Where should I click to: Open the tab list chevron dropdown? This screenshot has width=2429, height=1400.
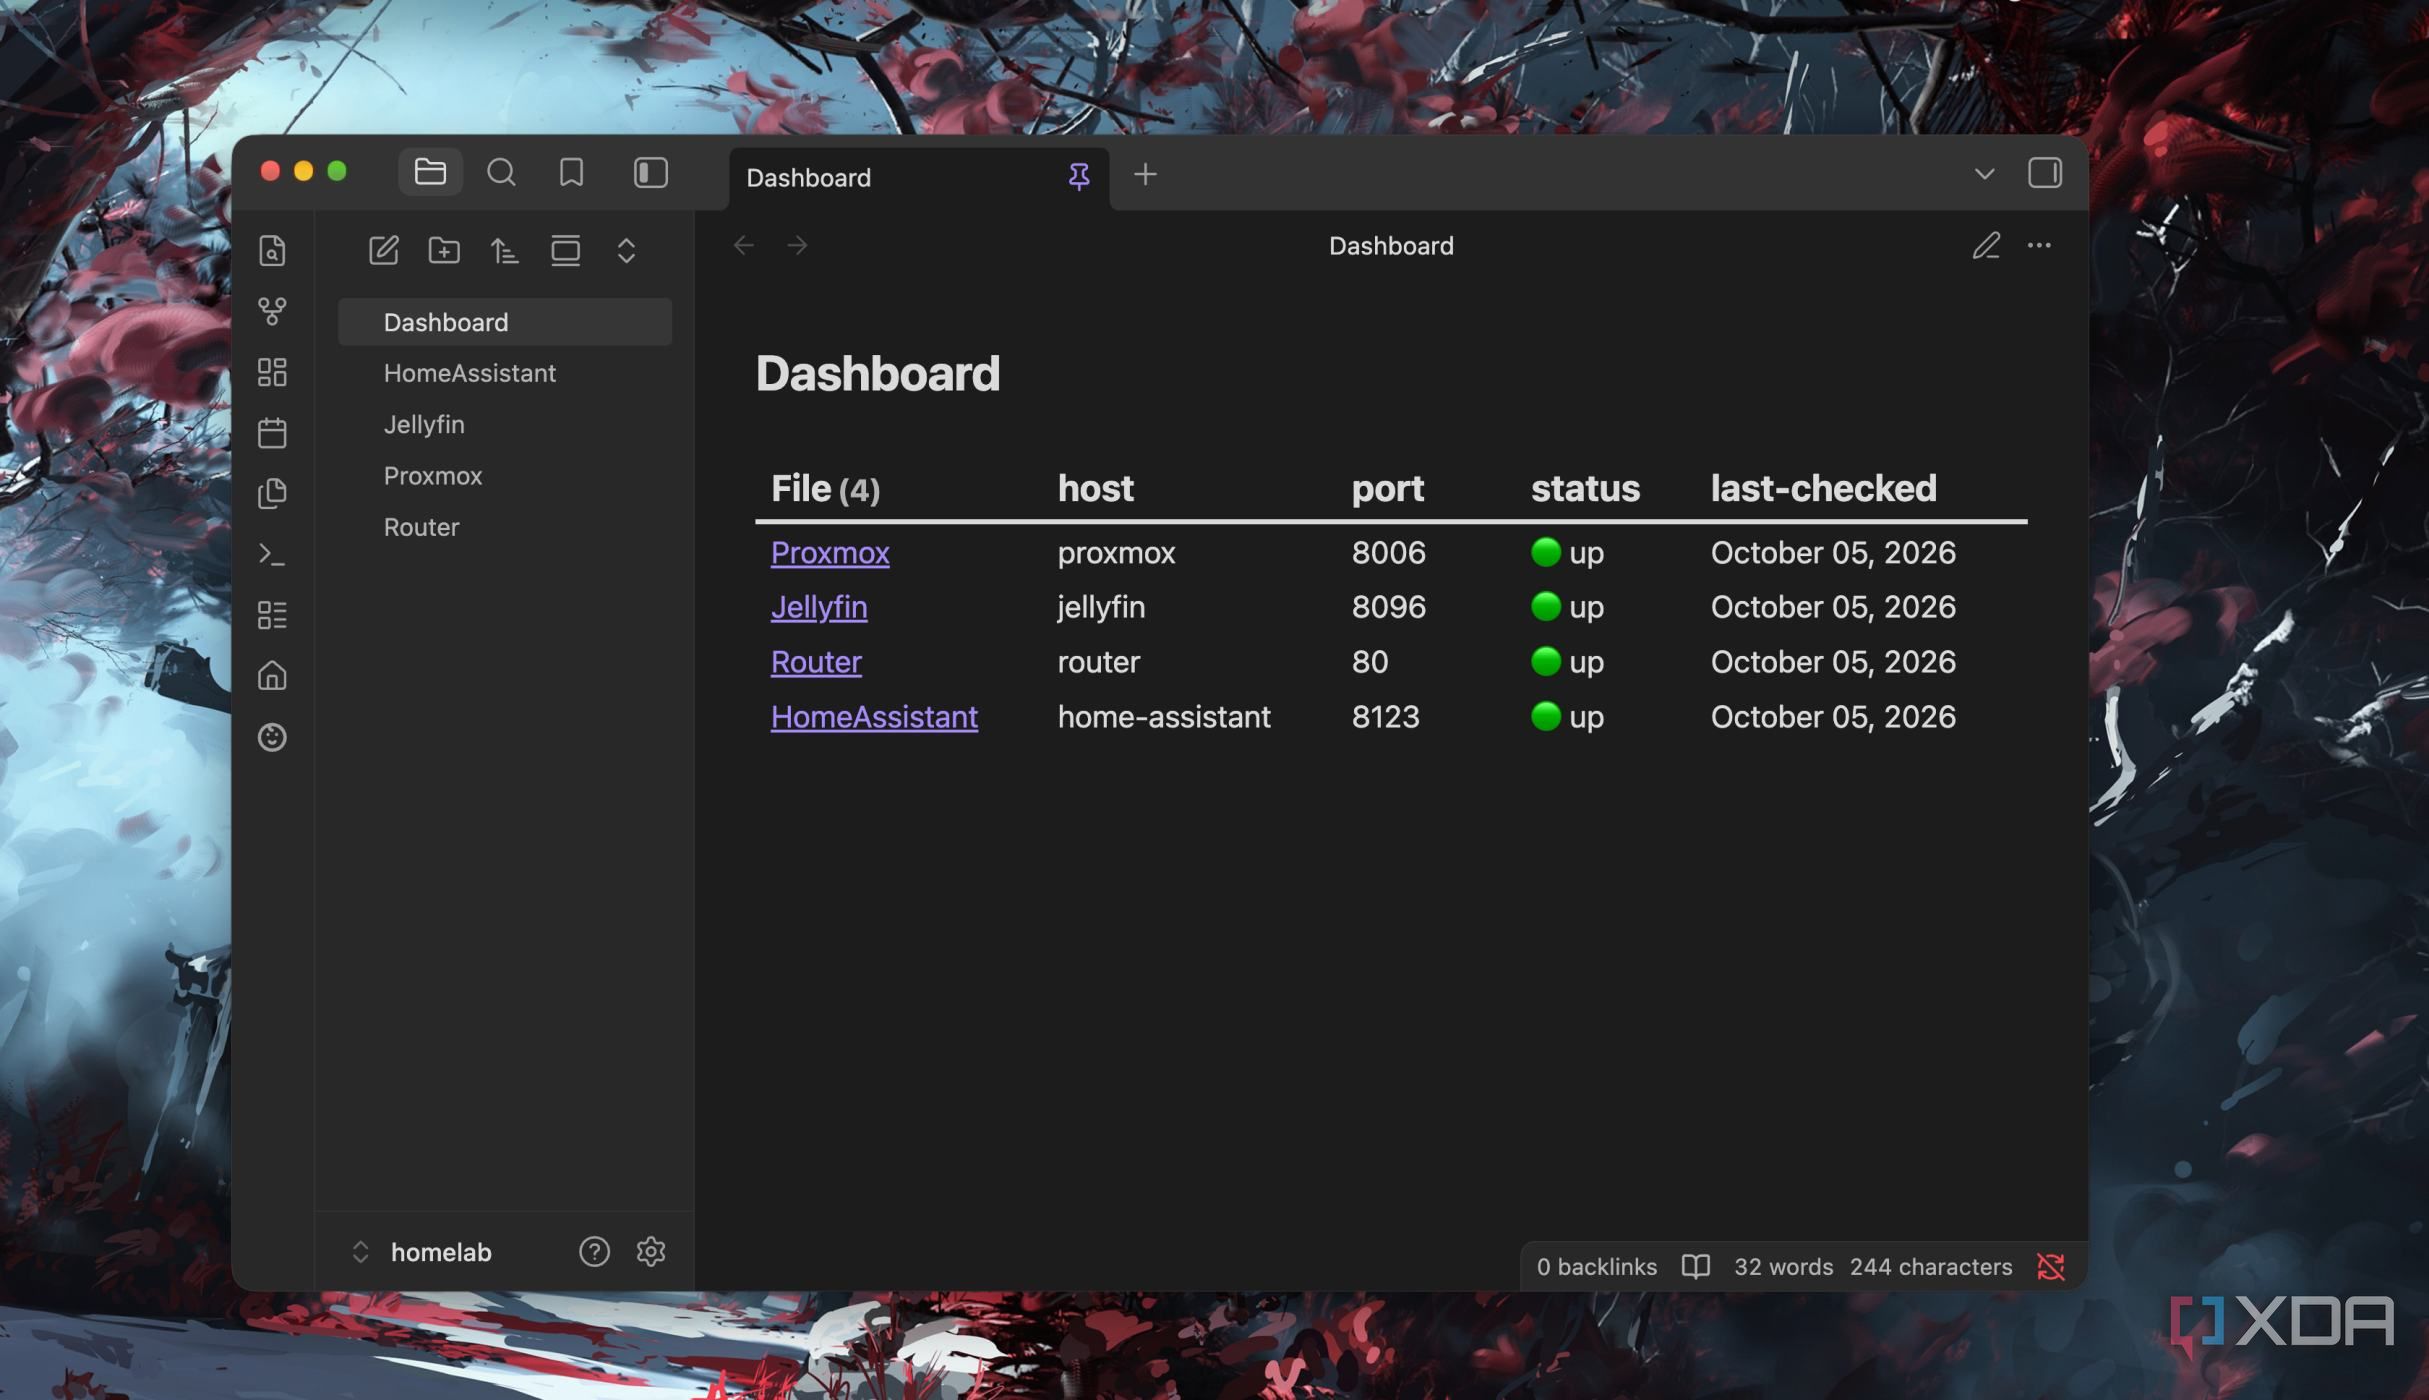[1984, 174]
